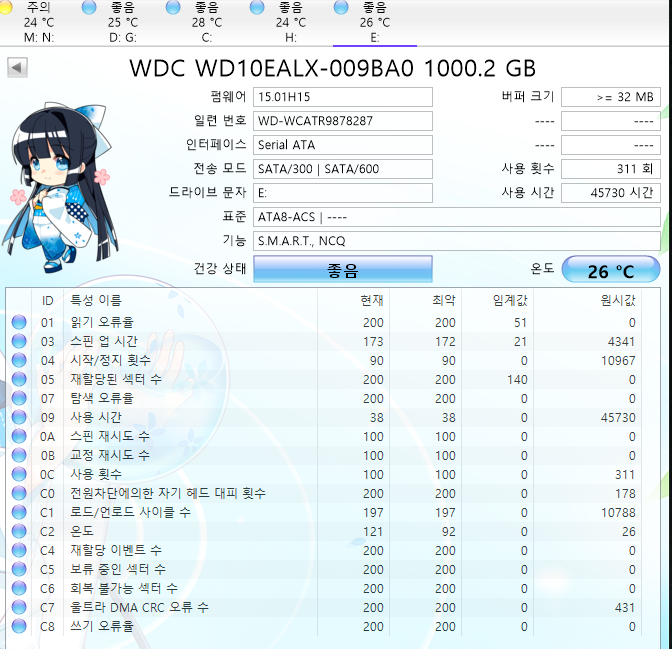Click status orb for attribute 0C 사용 횟수
The height and width of the screenshot is (649, 672).
tap(19, 474)
